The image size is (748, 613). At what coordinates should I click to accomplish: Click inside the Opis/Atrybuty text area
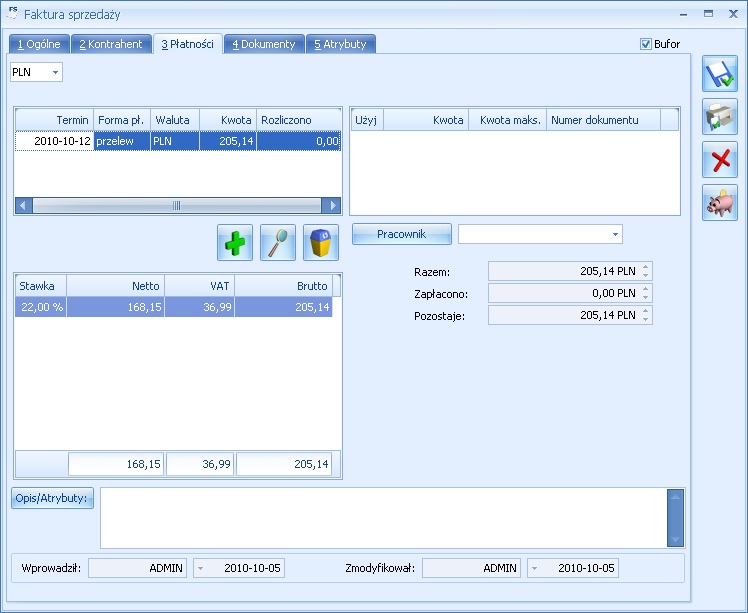[384, 518]
